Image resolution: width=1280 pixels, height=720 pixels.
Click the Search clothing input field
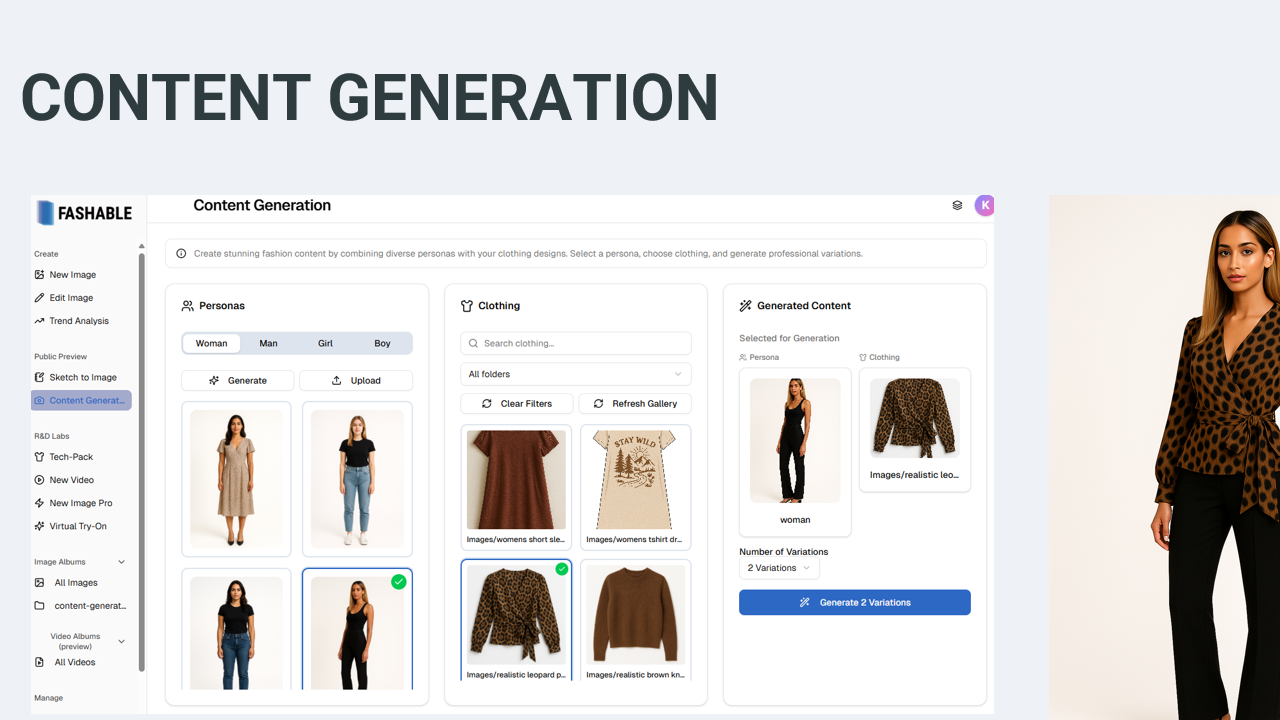click(x=576, y=343)
